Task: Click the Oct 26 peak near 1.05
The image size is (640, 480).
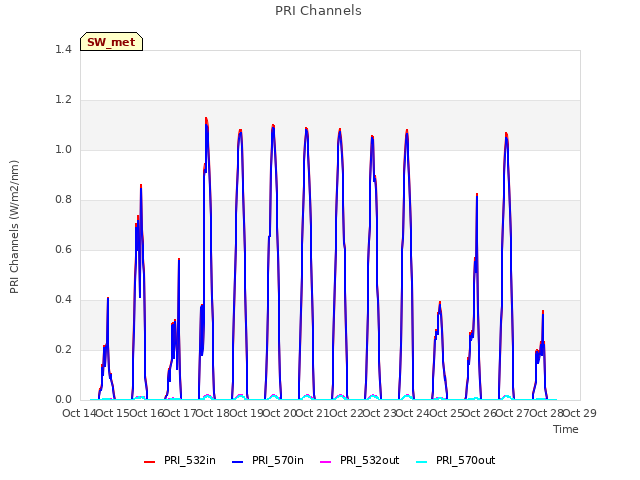Action: click(506, 133)
